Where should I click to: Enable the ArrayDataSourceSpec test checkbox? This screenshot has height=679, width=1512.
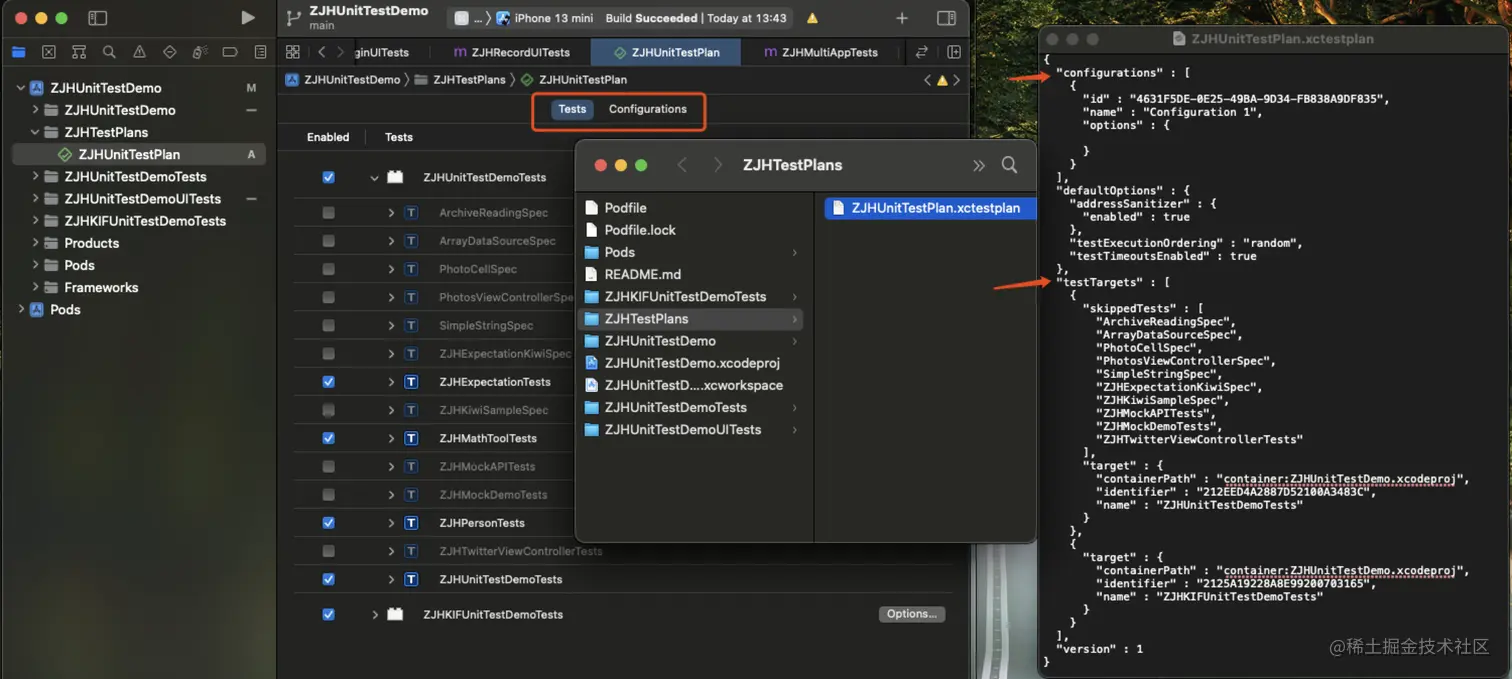(x=328, y=241)
